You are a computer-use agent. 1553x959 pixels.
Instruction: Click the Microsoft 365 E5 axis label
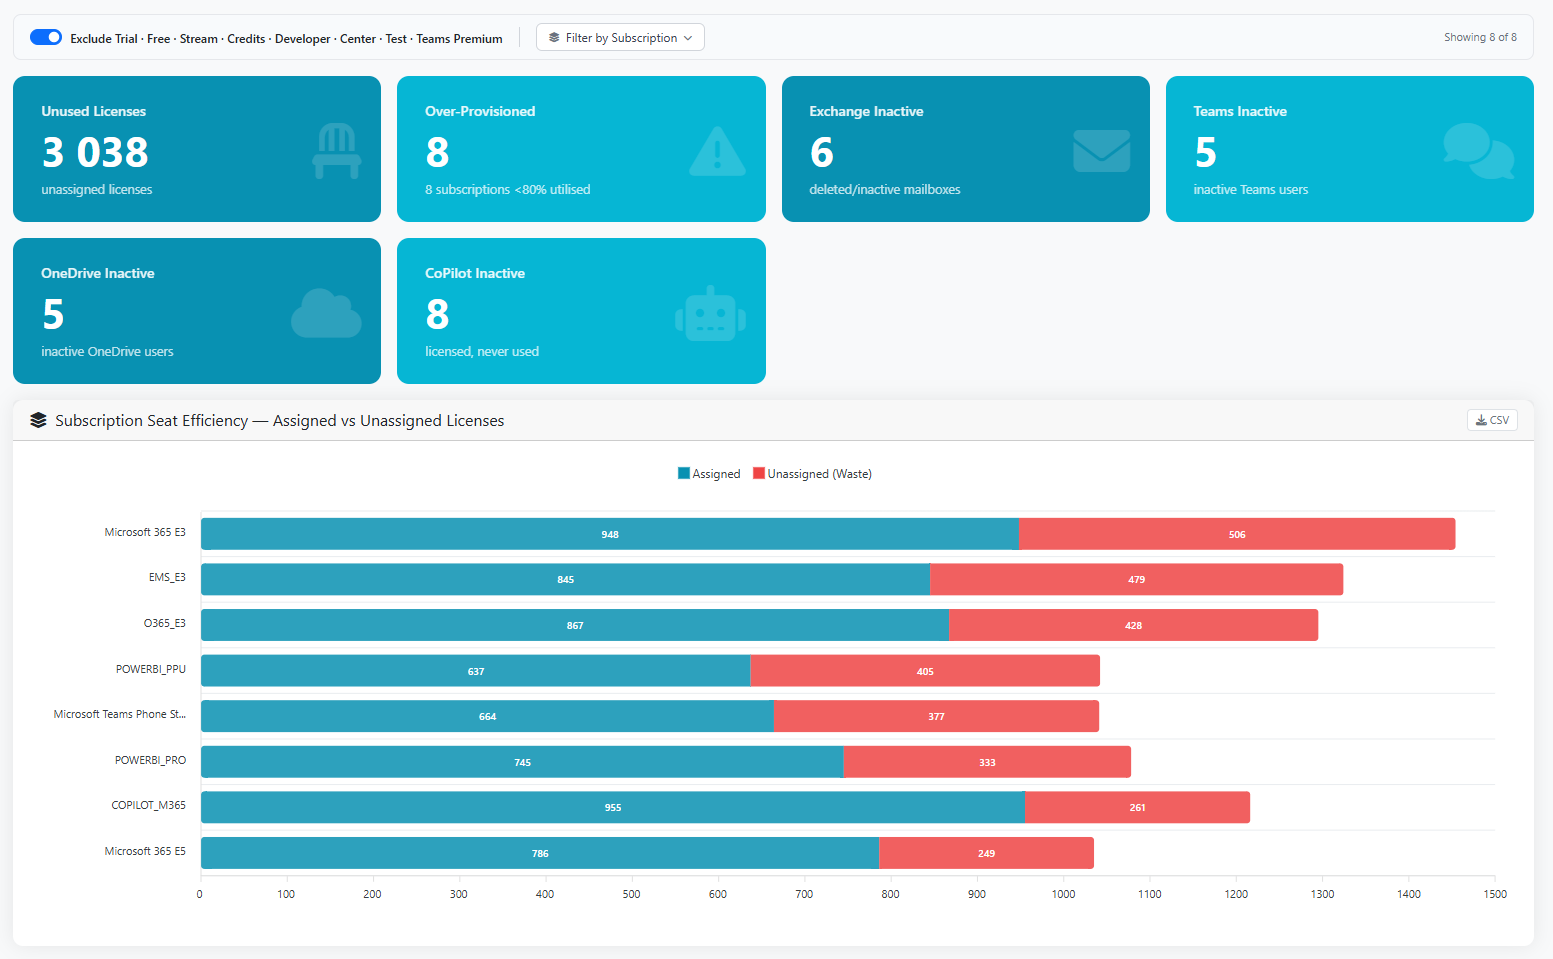[145, 851]
